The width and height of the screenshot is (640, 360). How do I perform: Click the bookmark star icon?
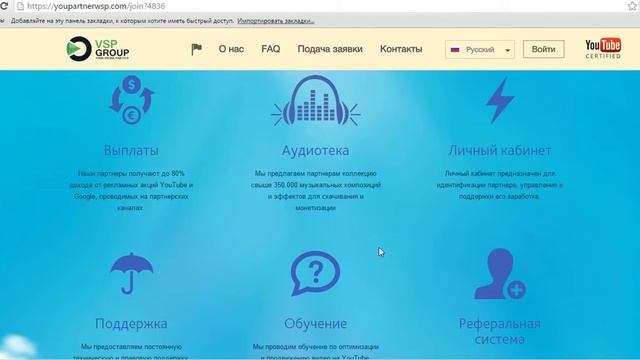point(632,6)
